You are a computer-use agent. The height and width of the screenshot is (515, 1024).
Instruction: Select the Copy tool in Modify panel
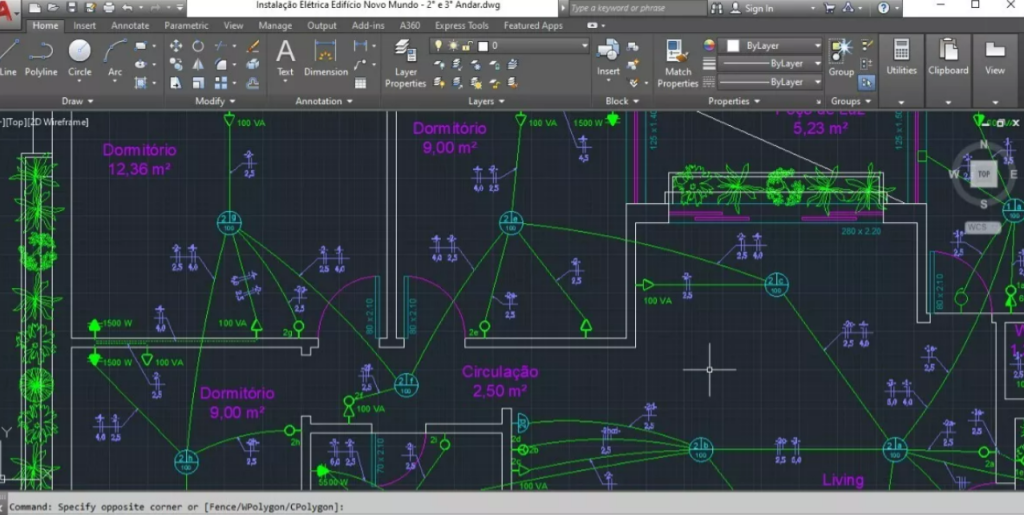(176, 64)
